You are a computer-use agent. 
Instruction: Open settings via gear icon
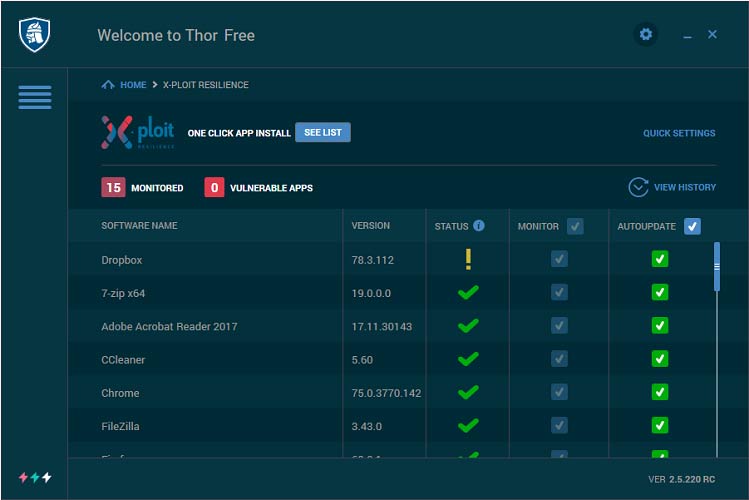coord(646,34)
